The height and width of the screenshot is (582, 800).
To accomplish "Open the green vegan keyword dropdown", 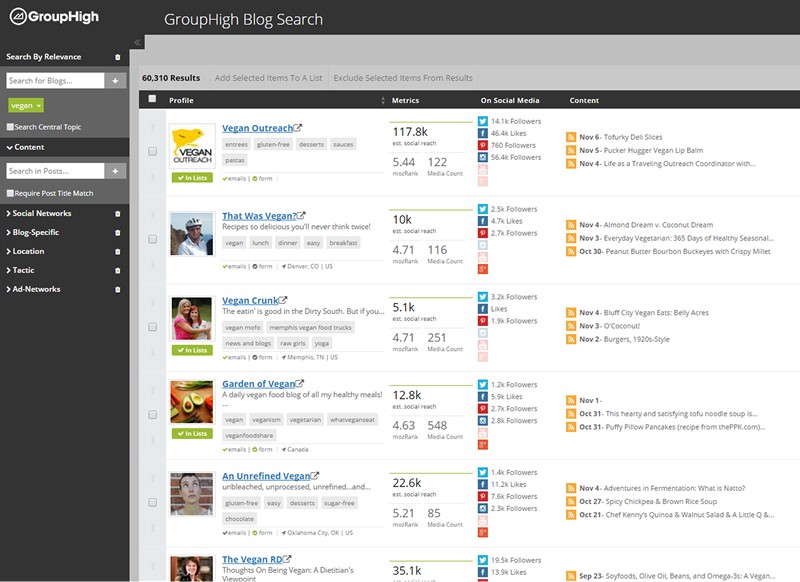I will pos(26,105).
